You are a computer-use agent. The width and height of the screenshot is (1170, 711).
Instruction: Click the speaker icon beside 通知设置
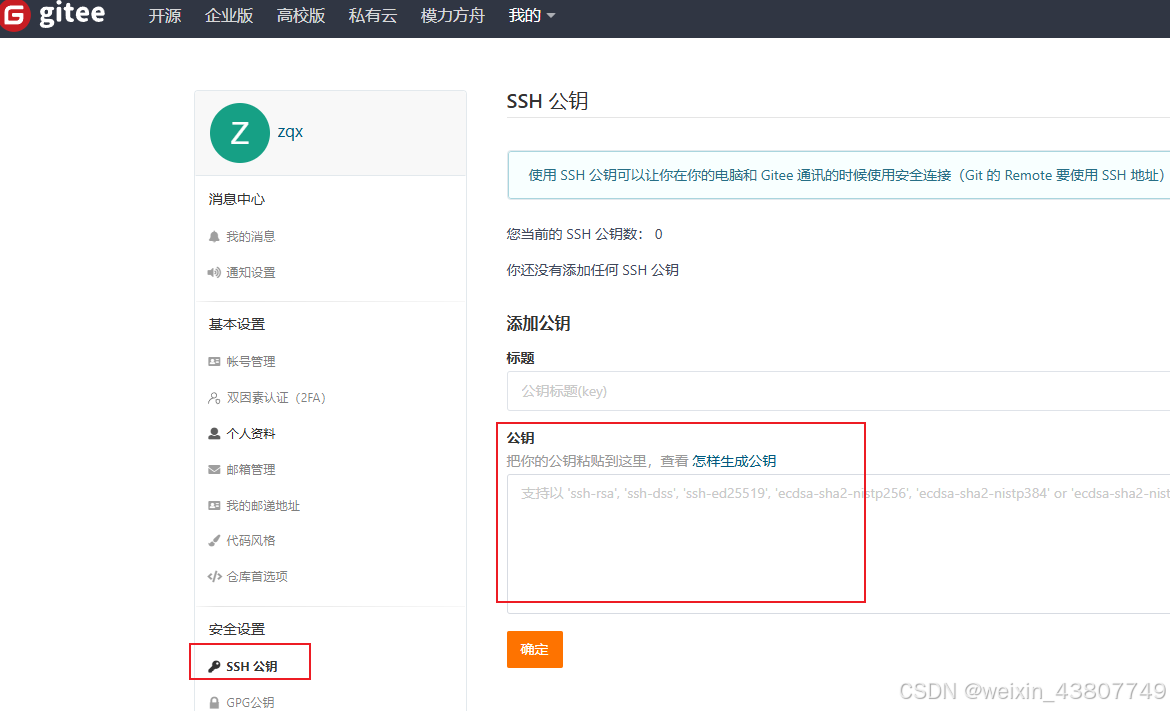point(214,272)
